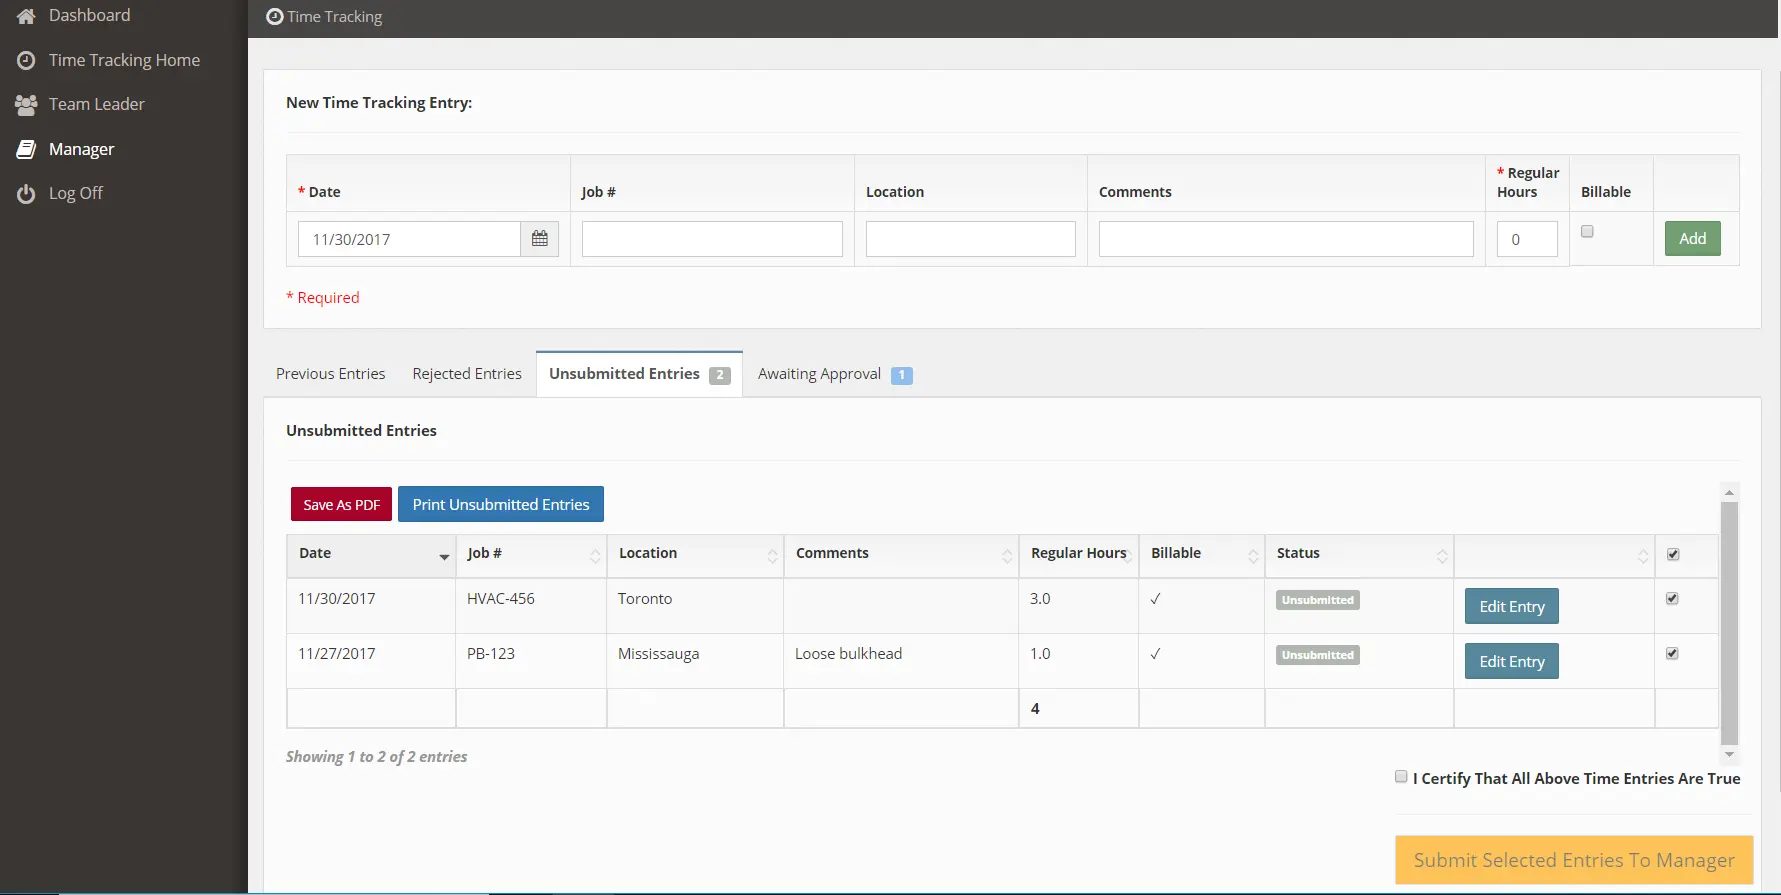The width and height of the screenshot is (1781, 895).
Task: Switch to the Previous Entries tab
Action: pos(330,374)
